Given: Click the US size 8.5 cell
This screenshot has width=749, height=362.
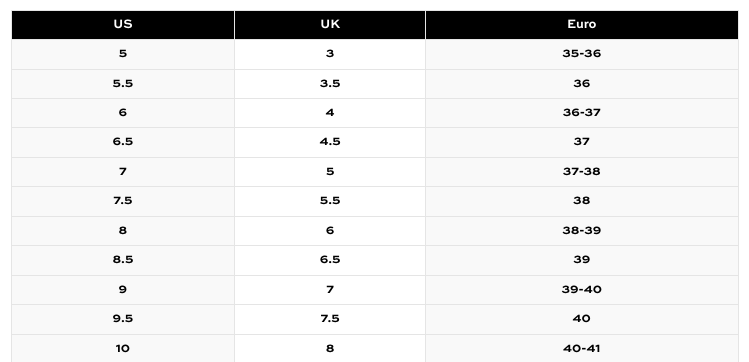Looking at the screenshot, I should pos(123,260).
